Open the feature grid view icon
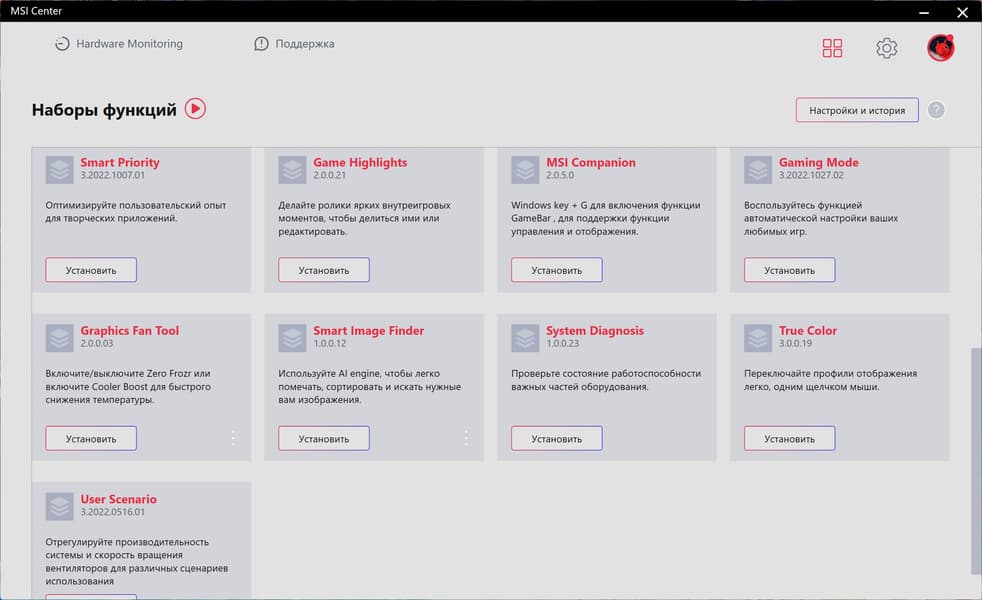 coord(832,48)
